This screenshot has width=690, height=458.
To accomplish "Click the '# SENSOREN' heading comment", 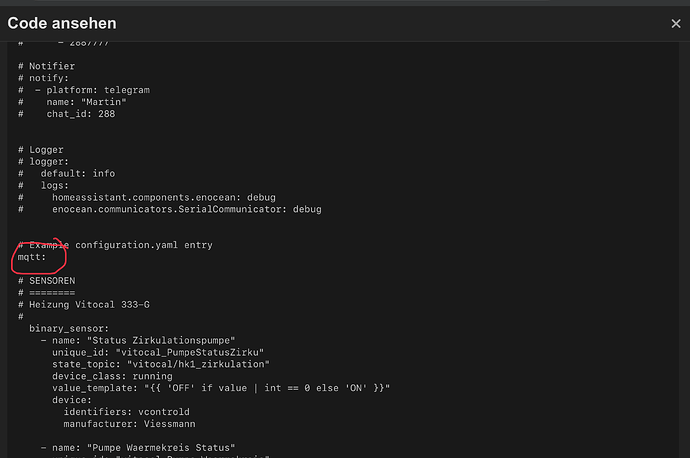I will 46,281.
